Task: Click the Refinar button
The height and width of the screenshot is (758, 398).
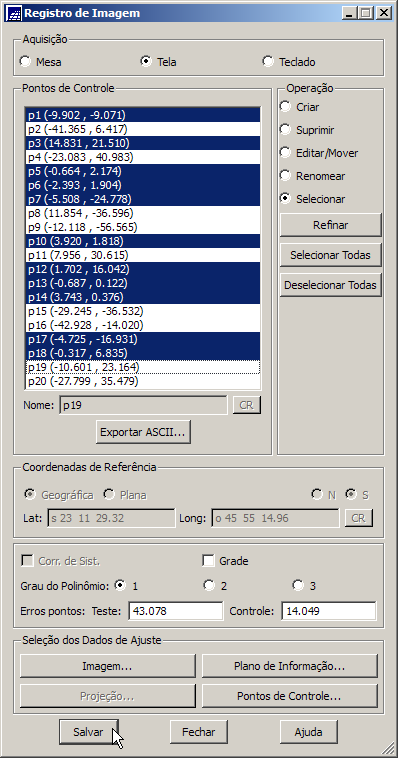Action: pos(331,225)
